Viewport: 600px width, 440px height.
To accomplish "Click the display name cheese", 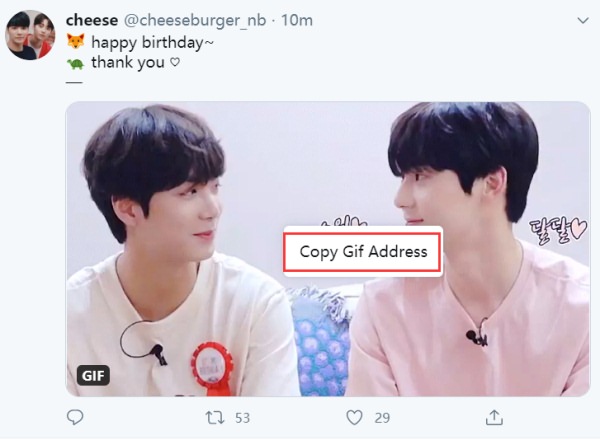I will [92, 20].
